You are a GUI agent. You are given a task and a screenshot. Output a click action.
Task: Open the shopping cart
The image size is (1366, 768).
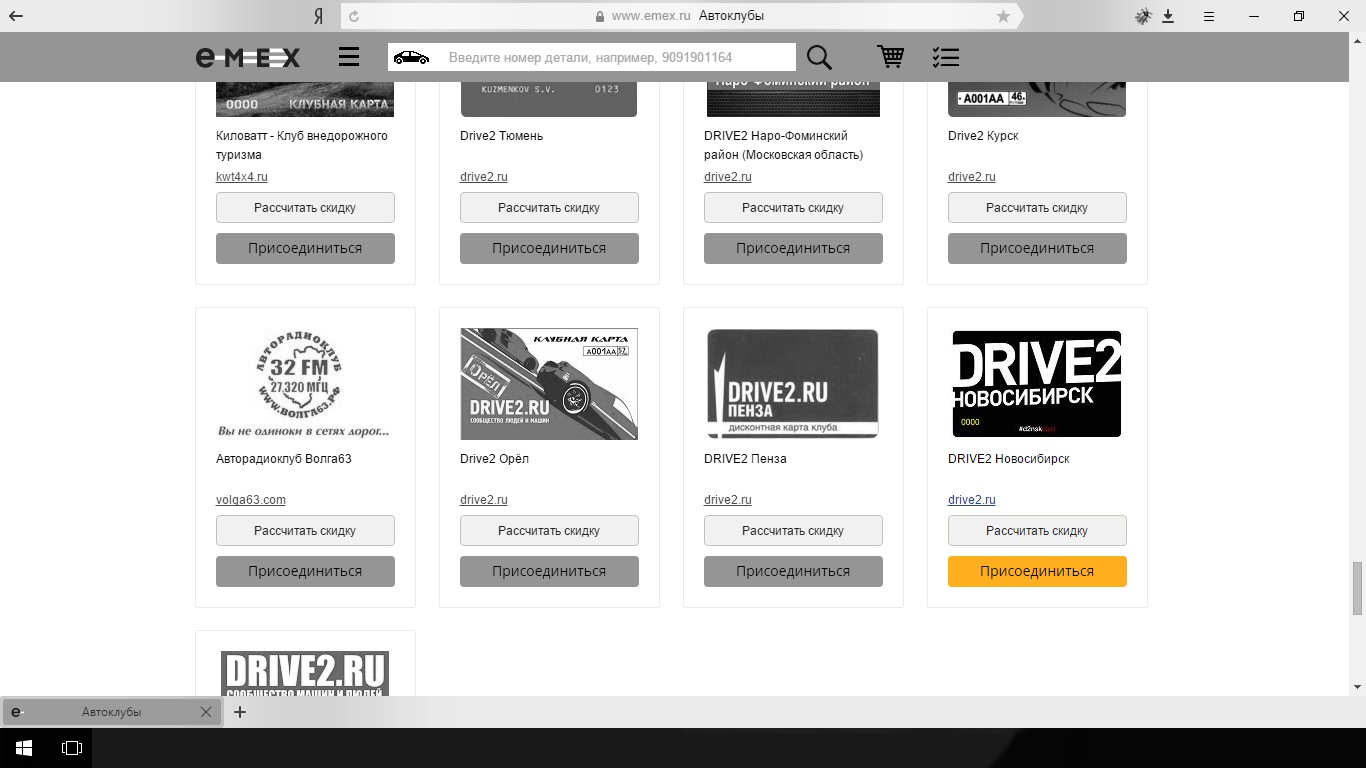pos(890,57)
